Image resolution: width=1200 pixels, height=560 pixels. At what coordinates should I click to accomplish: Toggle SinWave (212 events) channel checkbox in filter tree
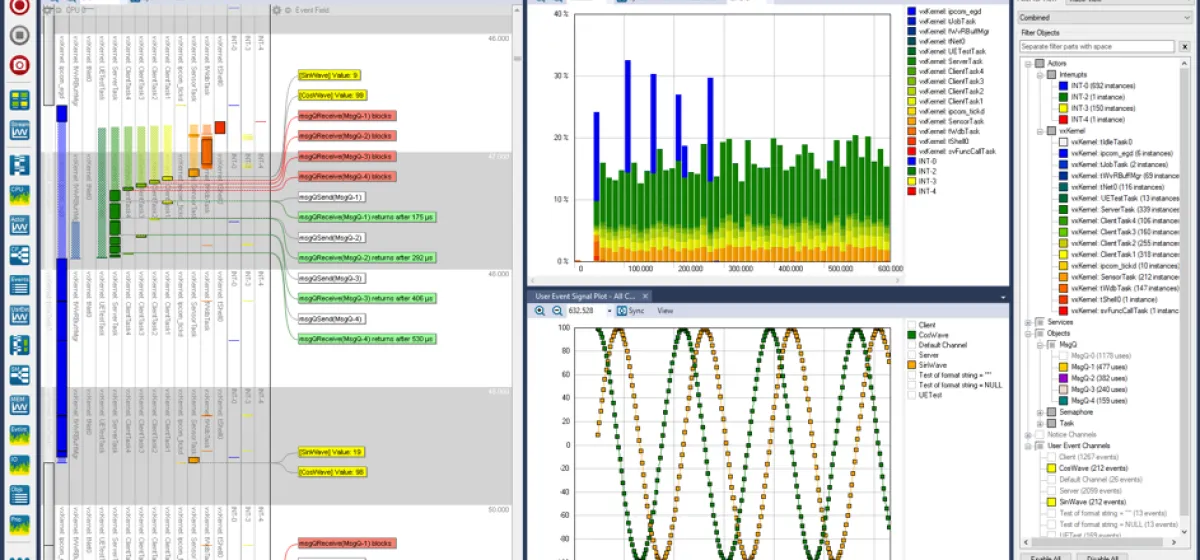tap(1051, 501)
